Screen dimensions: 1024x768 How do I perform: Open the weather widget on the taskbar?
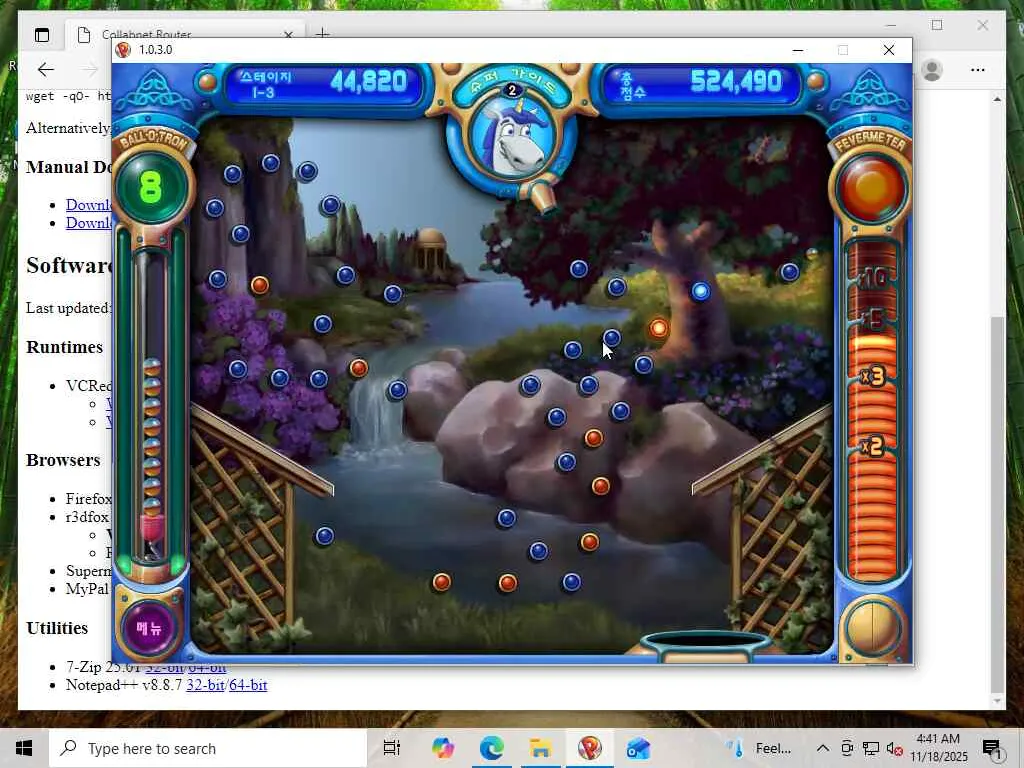pos(760,748)
